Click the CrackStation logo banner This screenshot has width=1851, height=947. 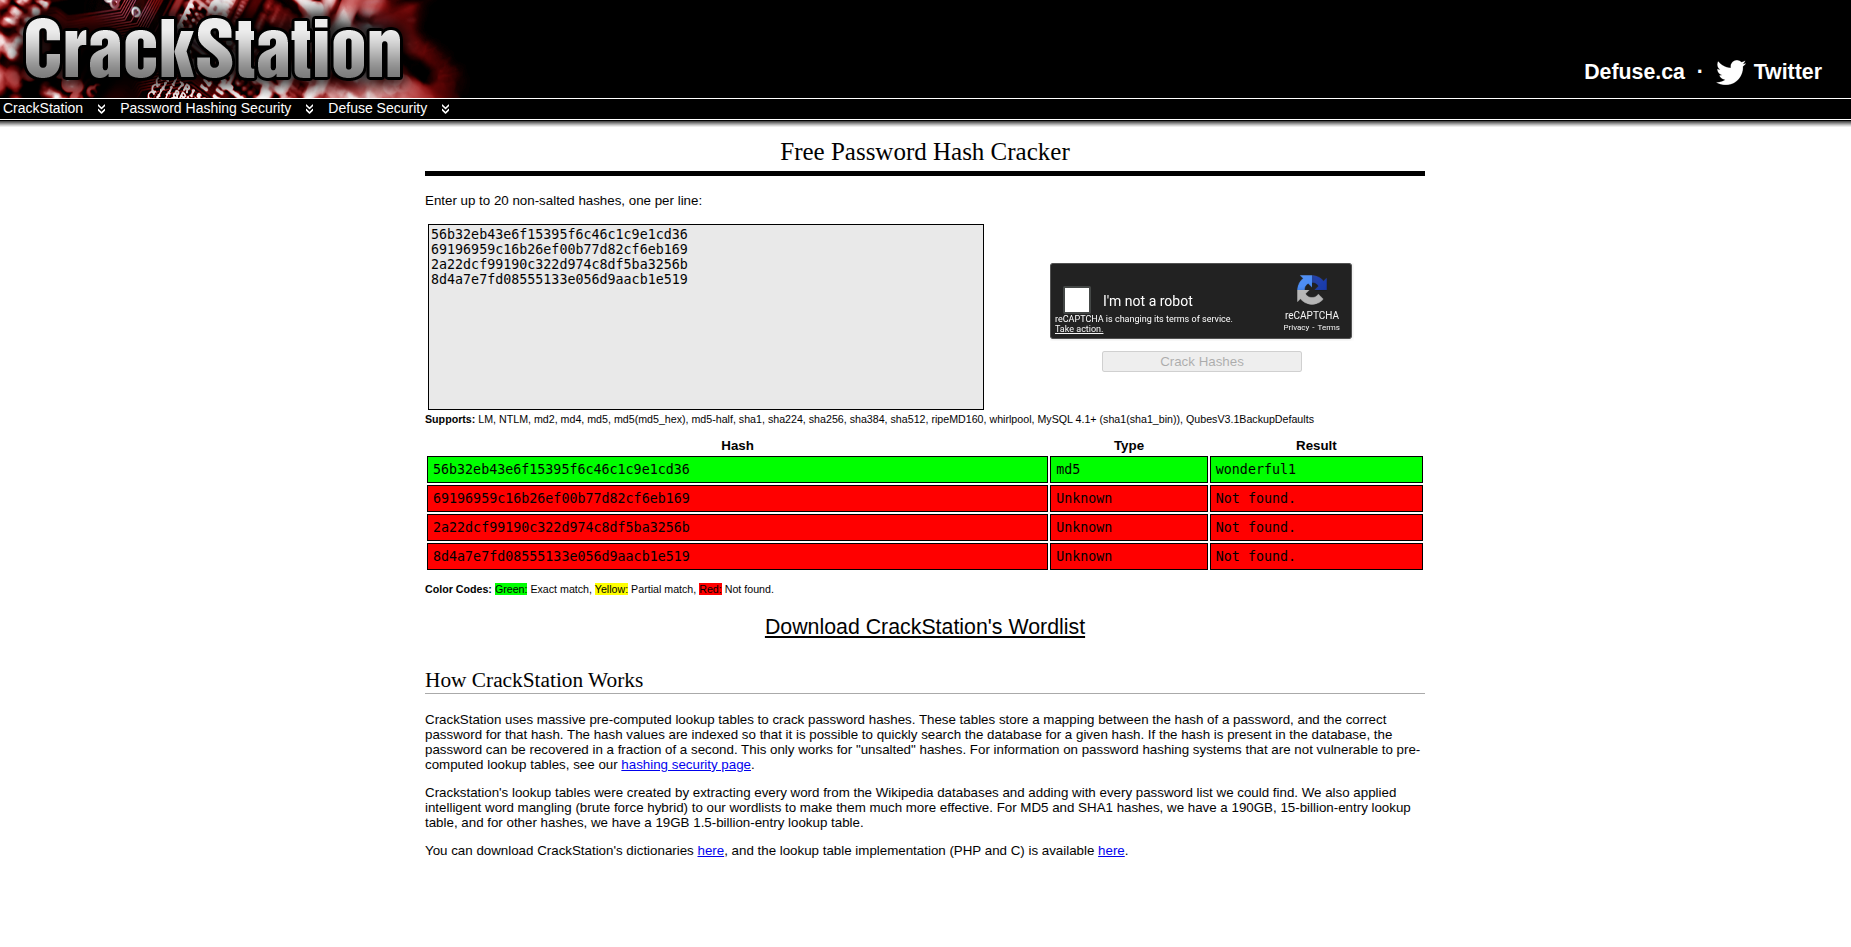pos(213,50)
